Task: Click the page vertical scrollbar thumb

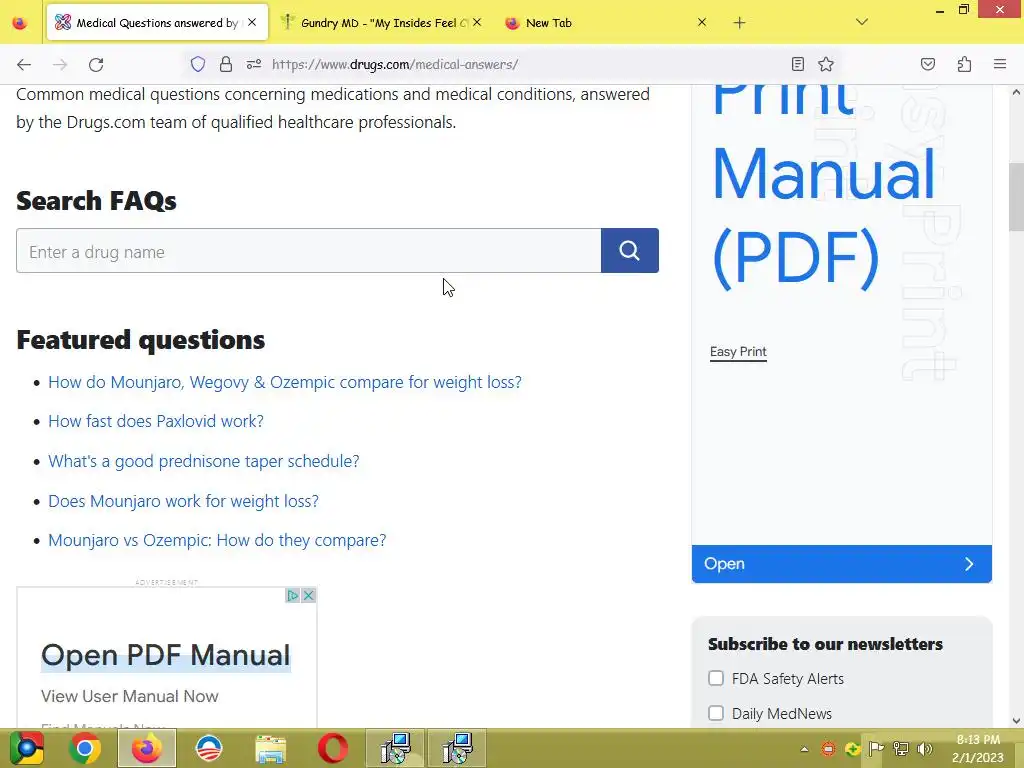Action: click(x=1016, y=196)
